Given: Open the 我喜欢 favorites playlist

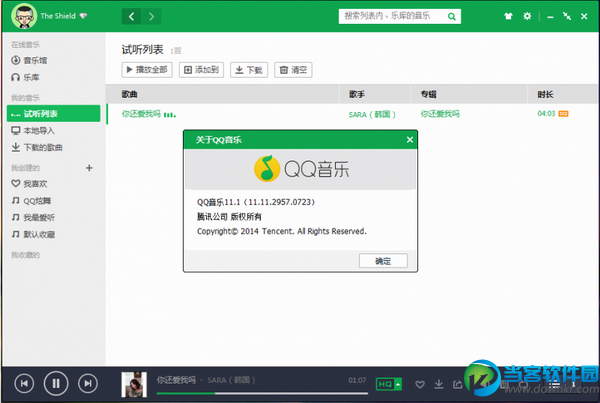Looking at the screenshot, I should [29, 184].
